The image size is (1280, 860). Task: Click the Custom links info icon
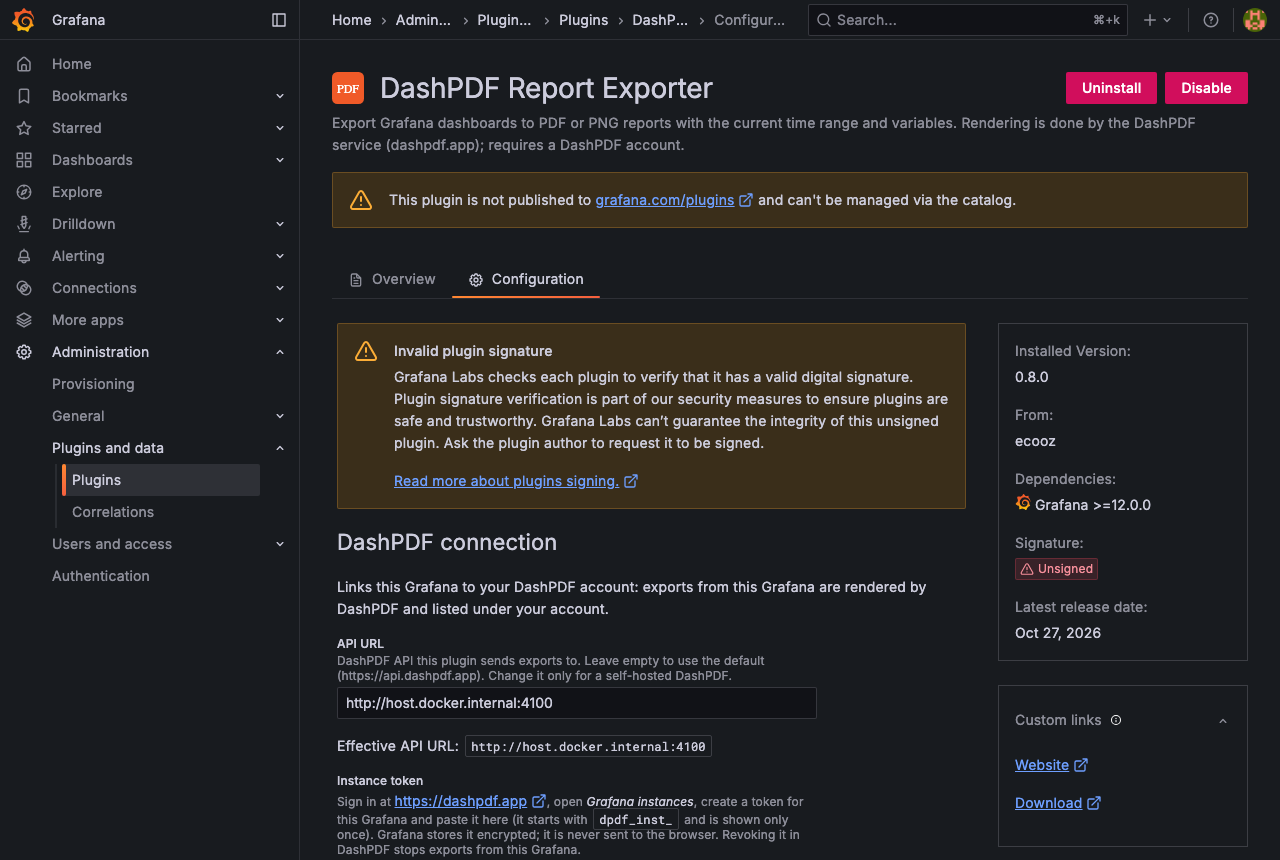(x=1116, y=720)
